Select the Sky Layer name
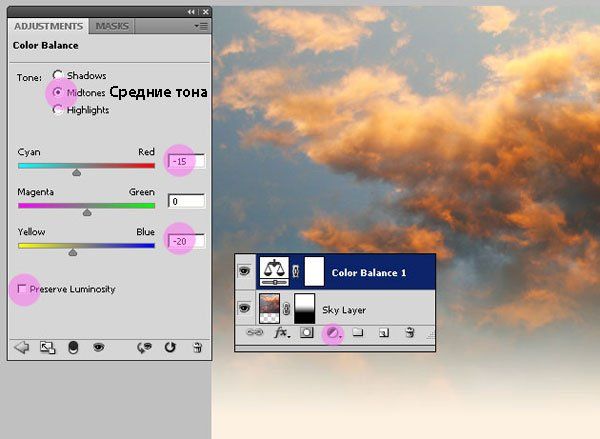Image resolution: width=600 pixels, height=439 pixels. click(344, 310)
